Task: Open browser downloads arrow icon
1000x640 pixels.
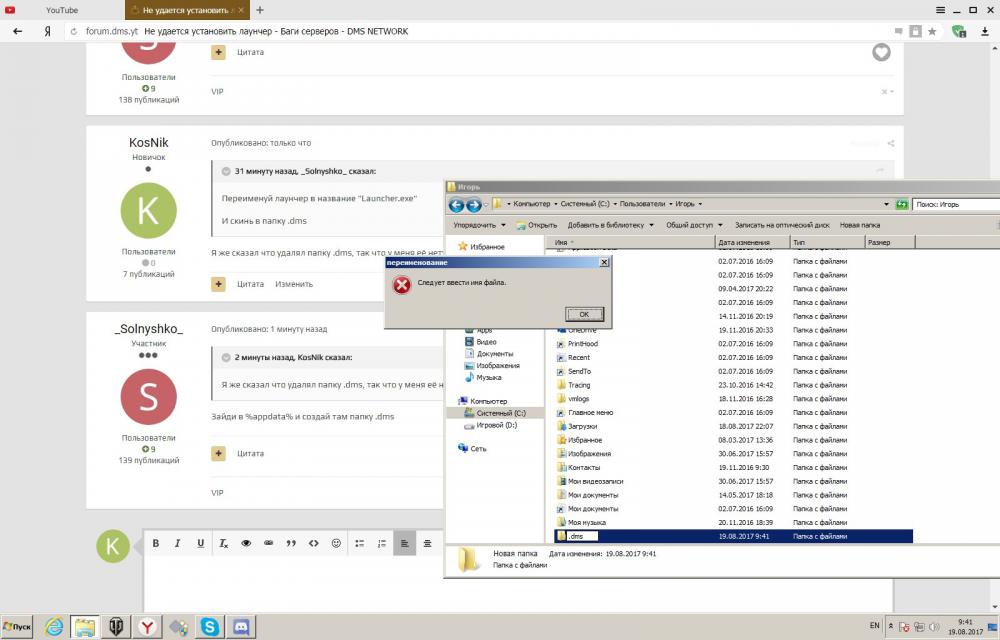Action: [985, 31]
